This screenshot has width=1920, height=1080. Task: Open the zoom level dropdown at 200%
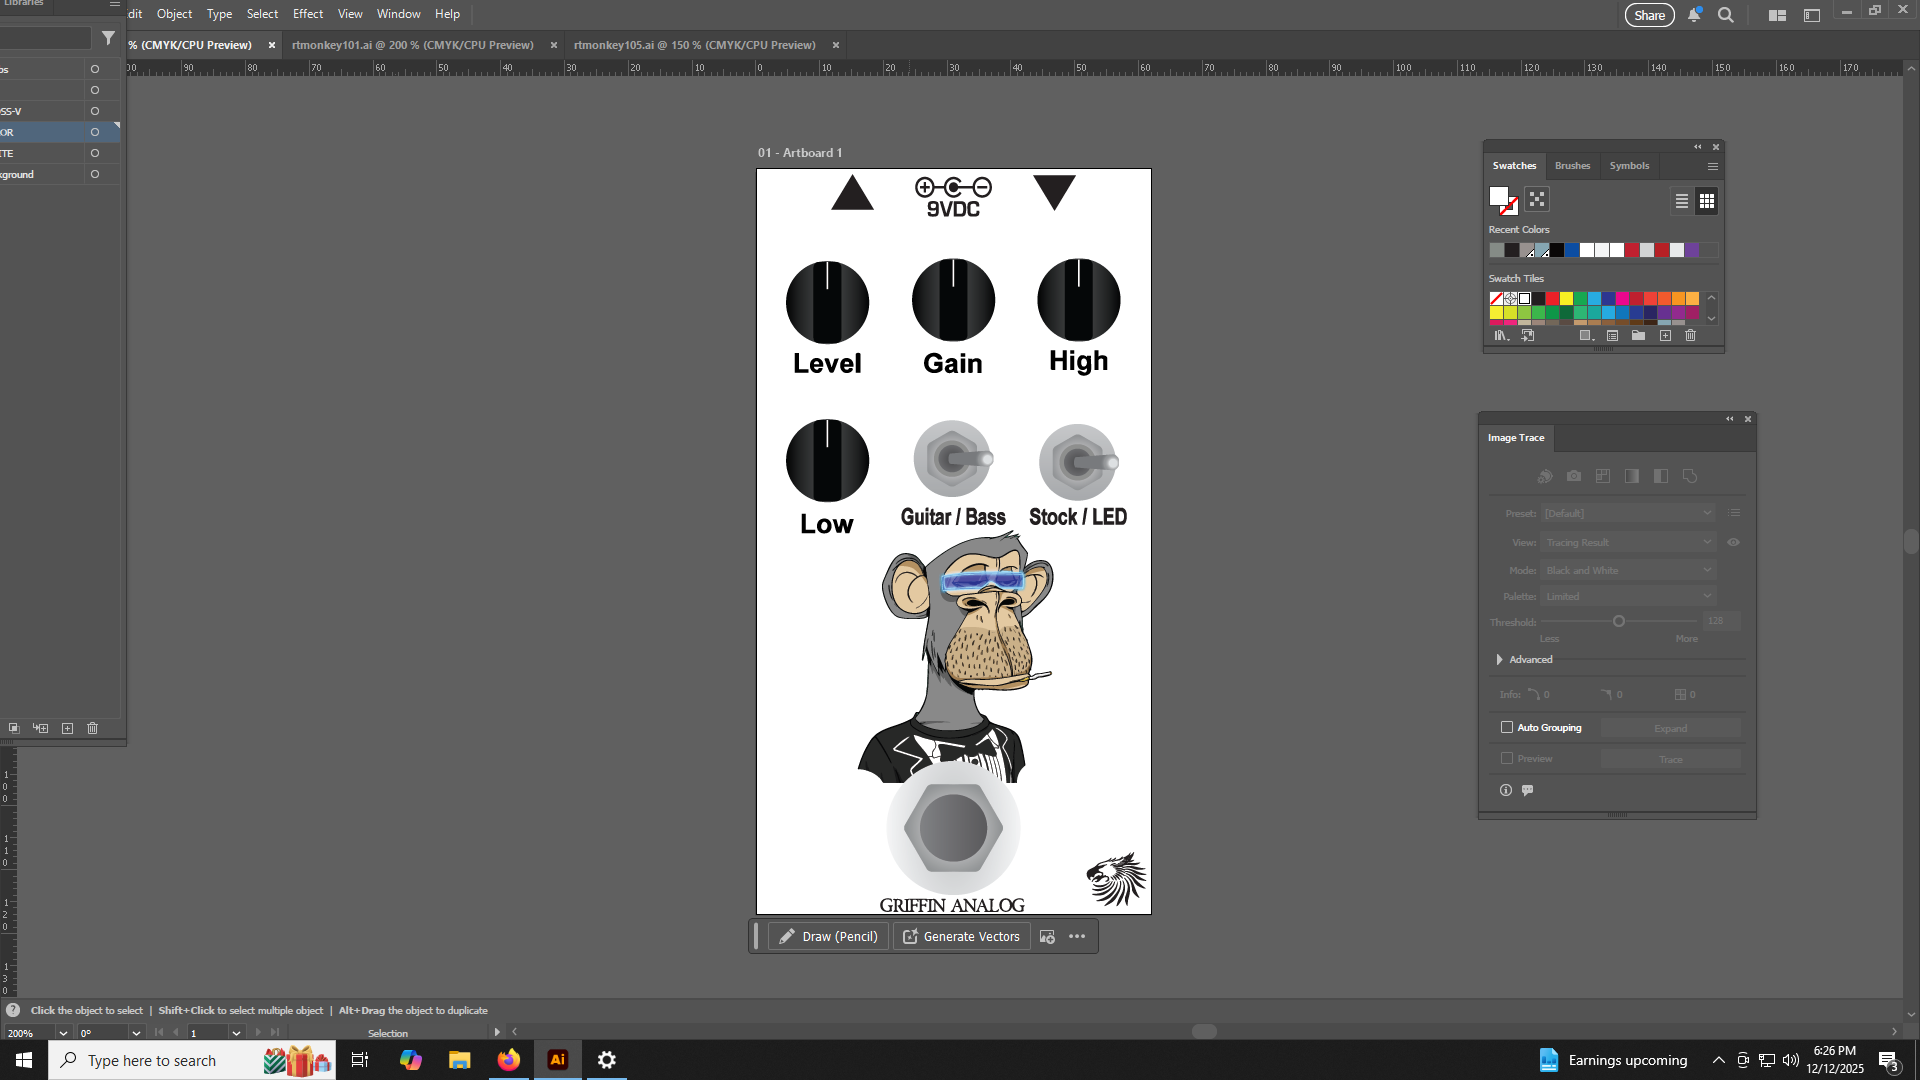click(x=63, y=1033)
